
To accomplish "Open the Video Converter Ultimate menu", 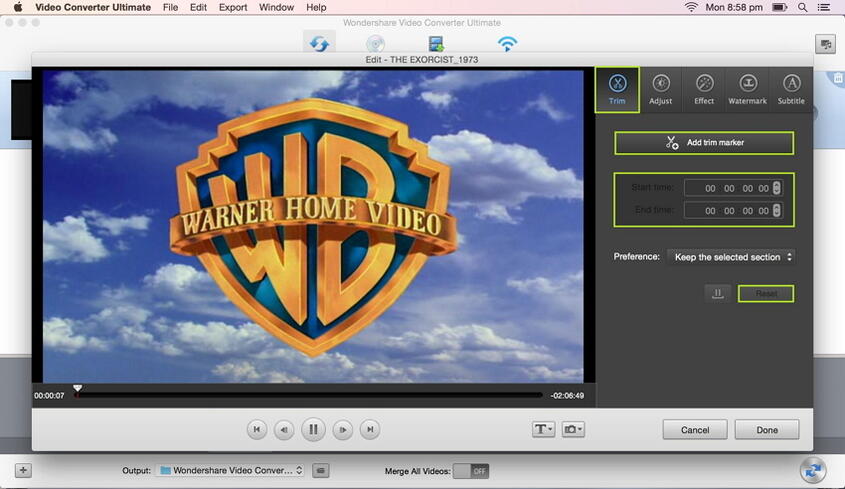I will 93,7.
